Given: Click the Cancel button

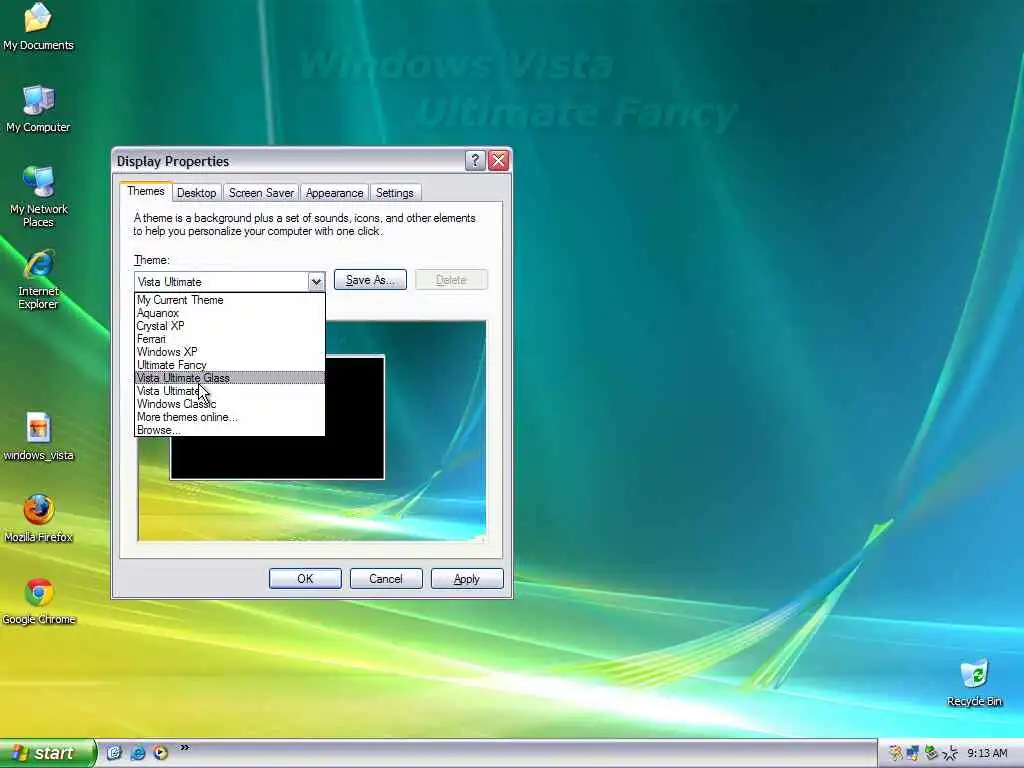Looking at the screenshot, I should click(x=386, y=579).
